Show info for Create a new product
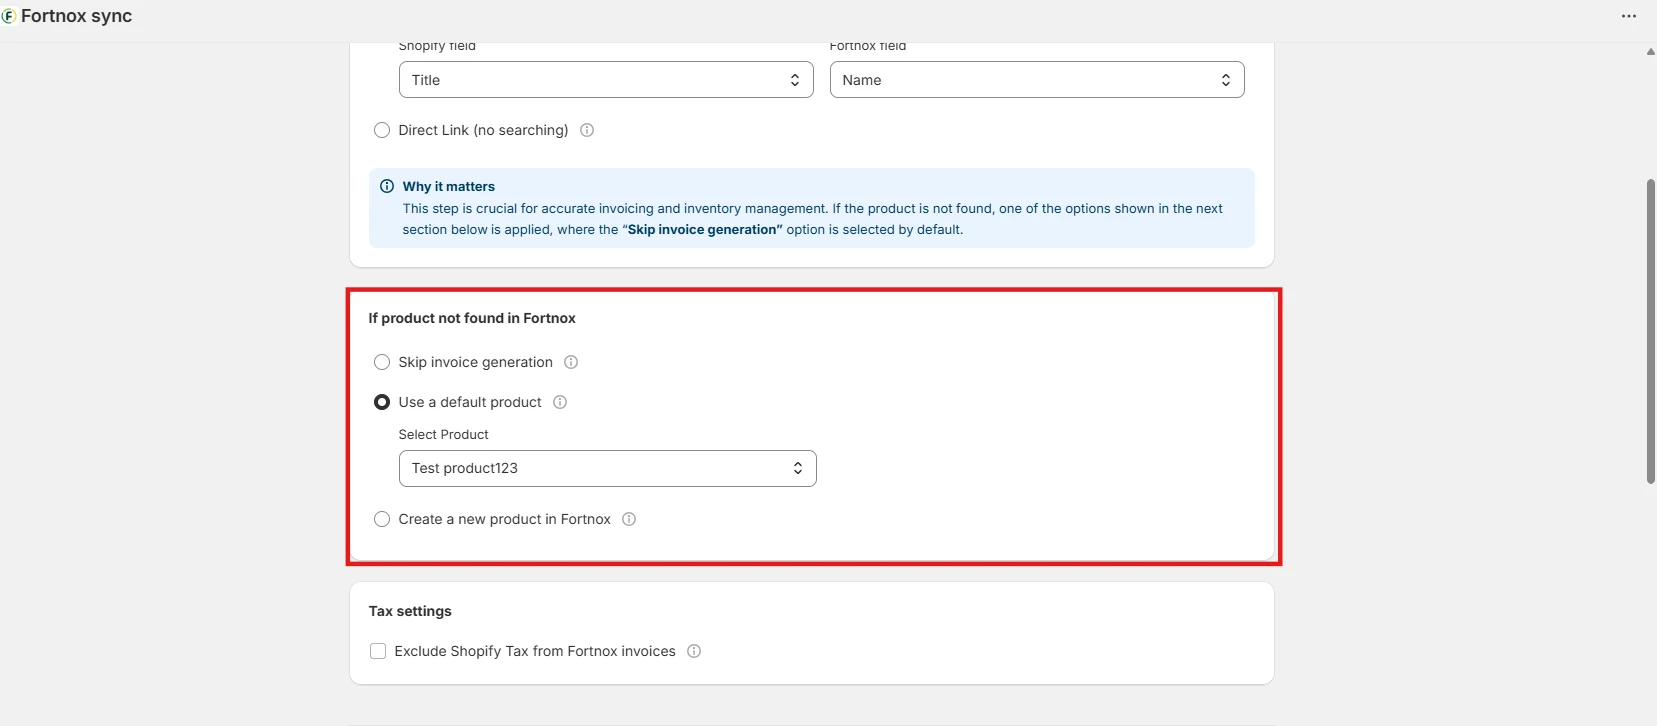Viewport: 1657px width, 726px height. [629, 519]
